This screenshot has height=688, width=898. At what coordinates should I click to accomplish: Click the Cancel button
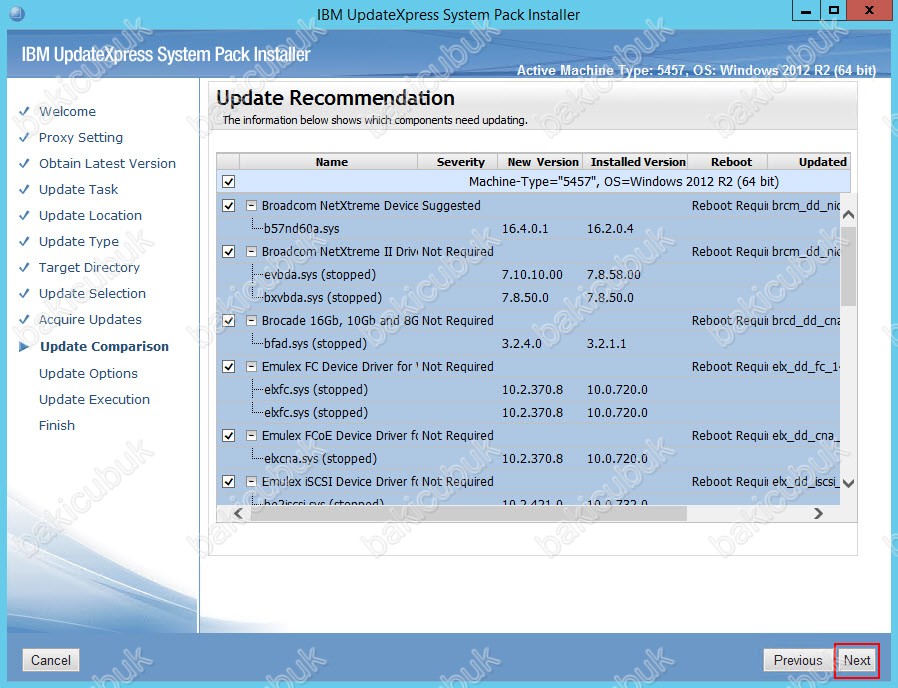(51, 660)
